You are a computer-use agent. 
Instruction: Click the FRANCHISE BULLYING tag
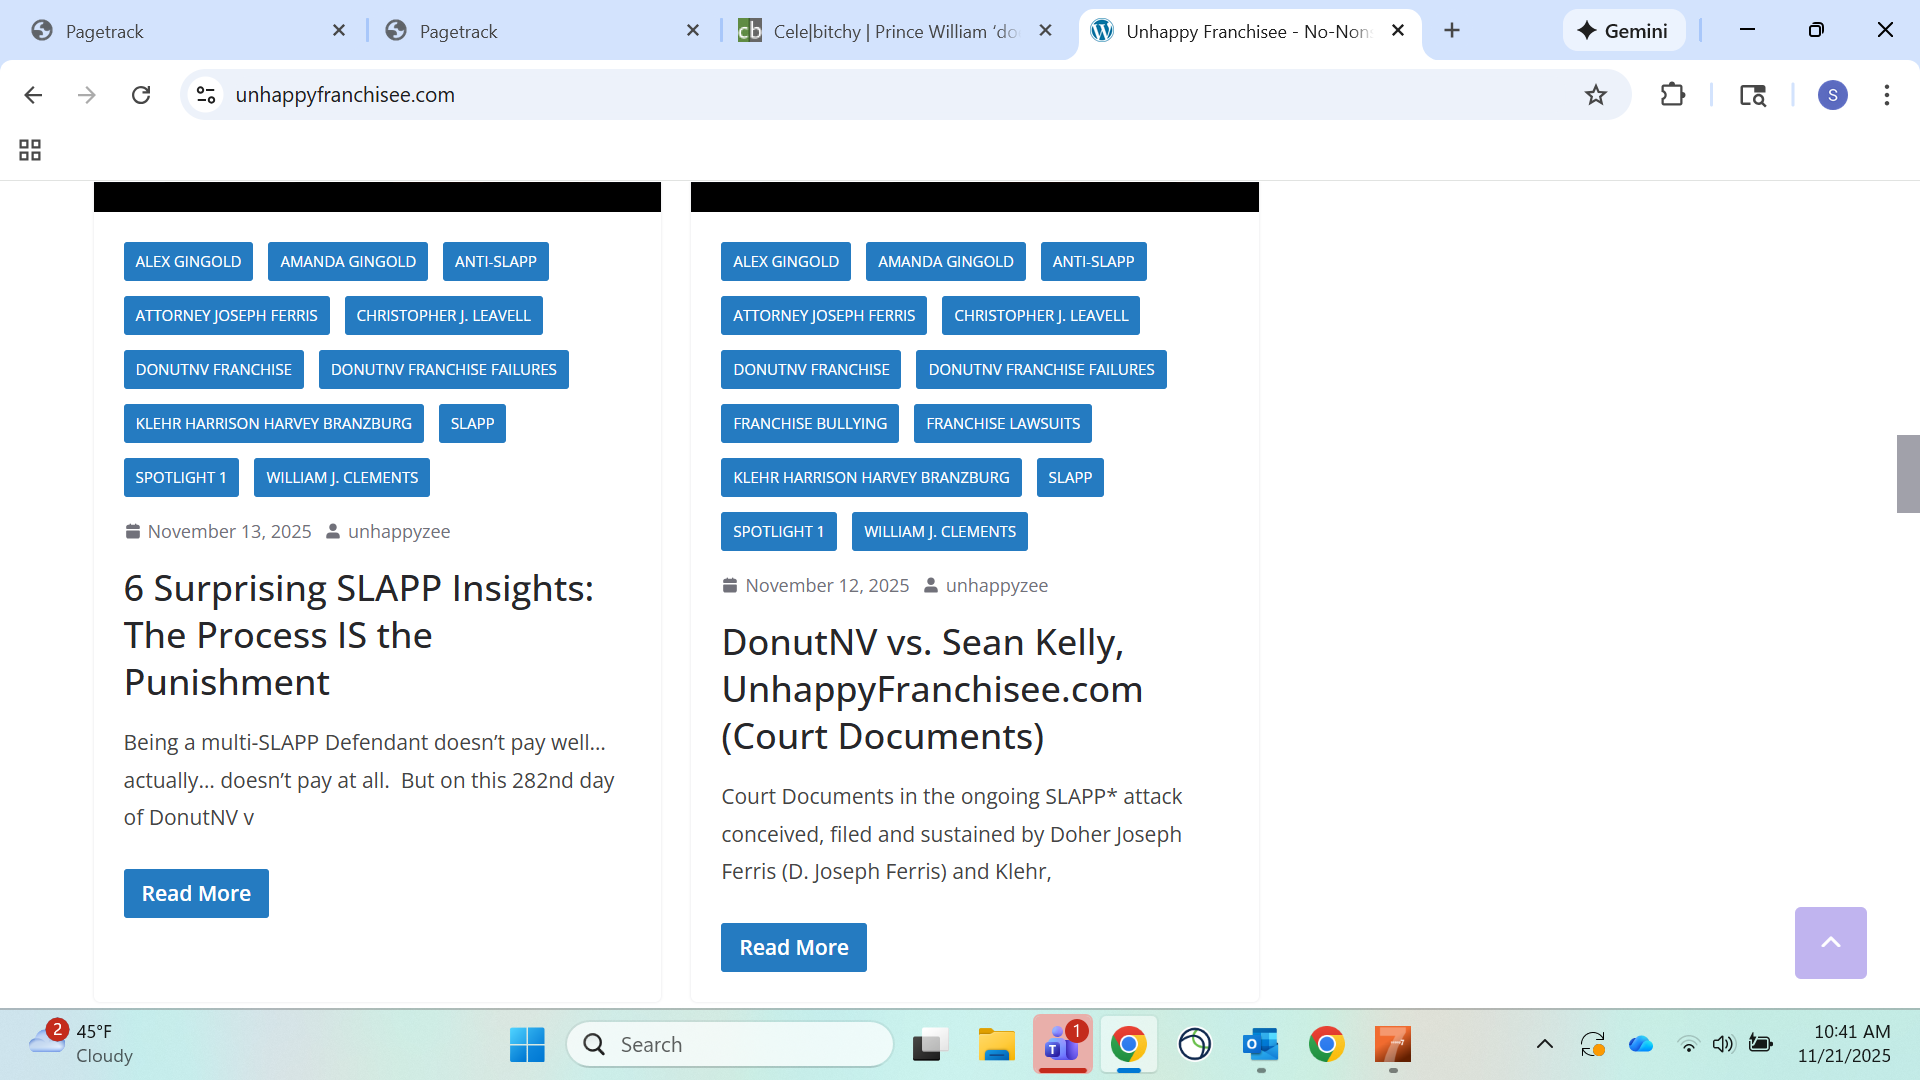809,423
